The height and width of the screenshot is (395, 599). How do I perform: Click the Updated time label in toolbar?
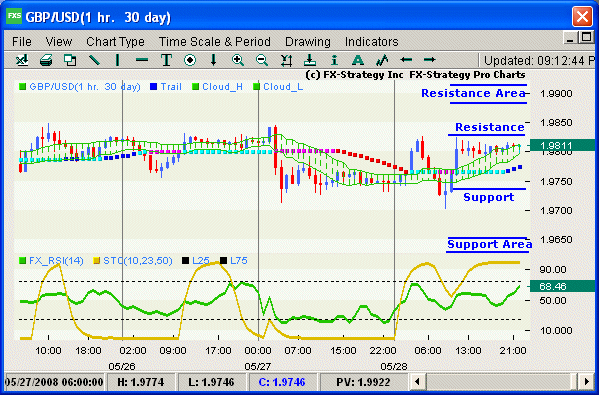pyautogui.click(x=539, y=61)
